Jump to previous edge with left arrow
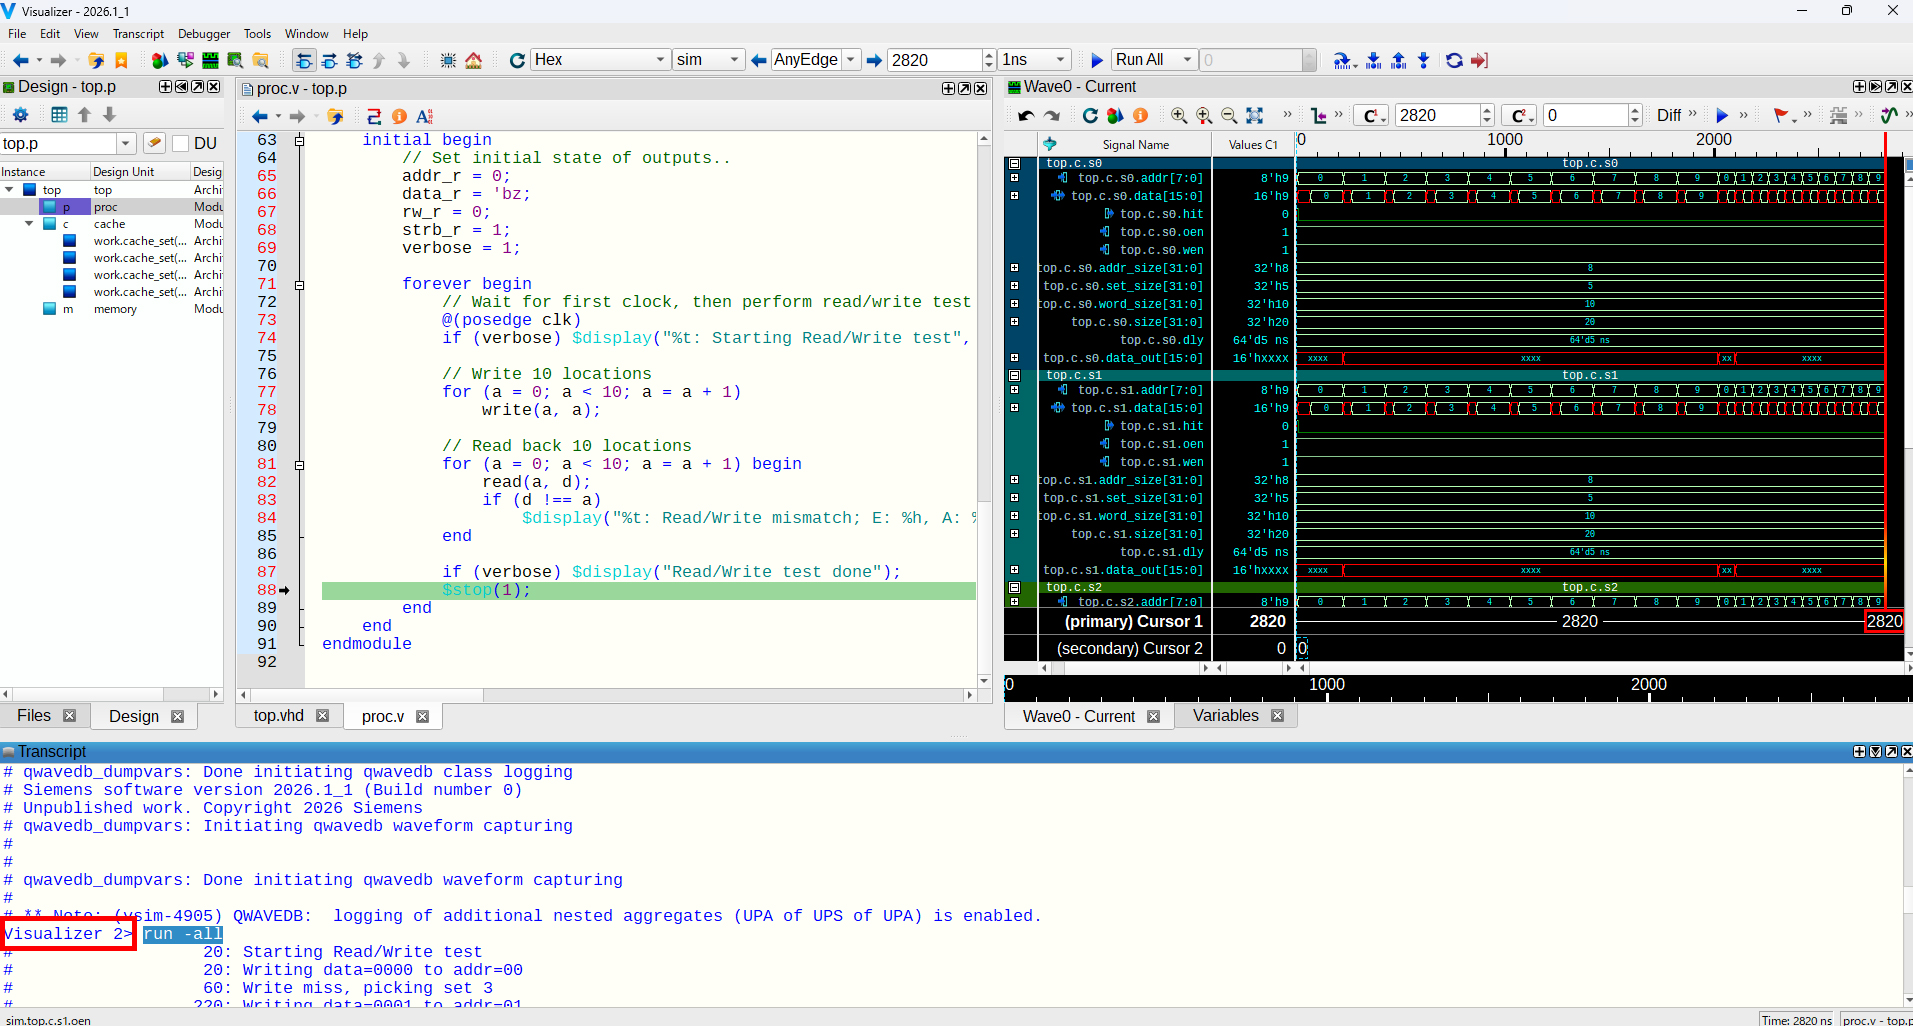Image resolution: width=1913 pixels, height=1026 pixels. (x=759, y=60)
